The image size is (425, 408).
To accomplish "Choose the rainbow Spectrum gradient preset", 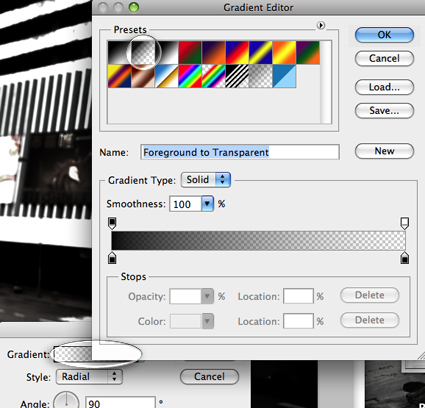I will (x=190, y=76).
